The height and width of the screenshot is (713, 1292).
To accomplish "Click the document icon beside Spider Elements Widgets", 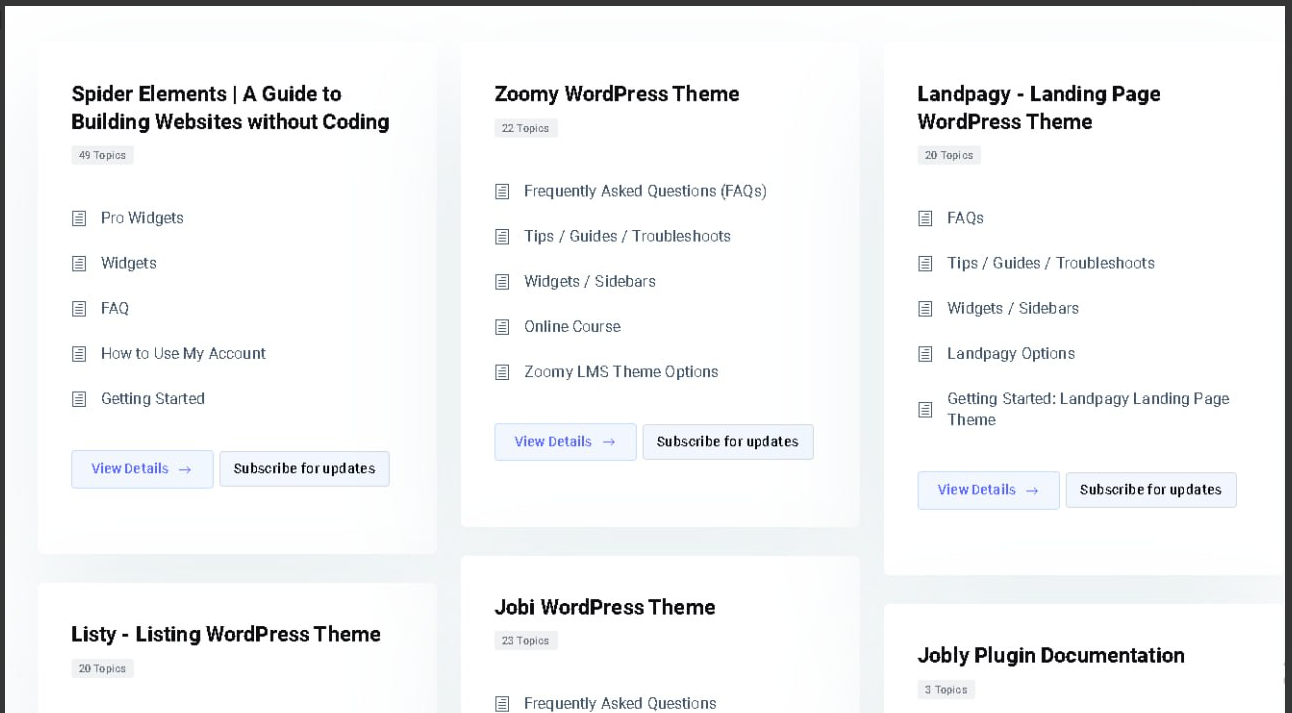I will coord(79,263).
